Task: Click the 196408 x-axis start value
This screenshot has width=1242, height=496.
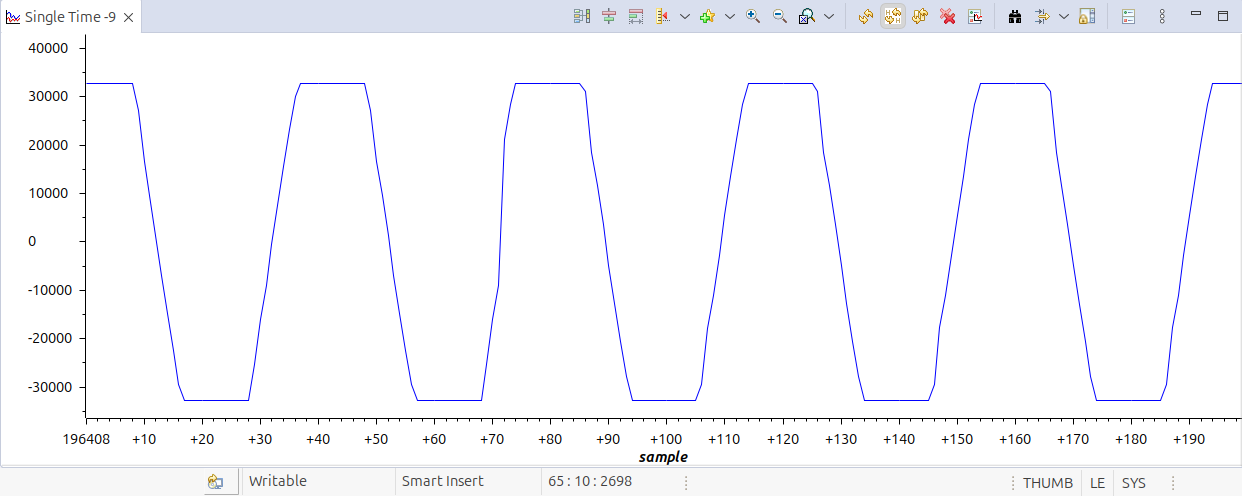Action: tap(87, 439)
